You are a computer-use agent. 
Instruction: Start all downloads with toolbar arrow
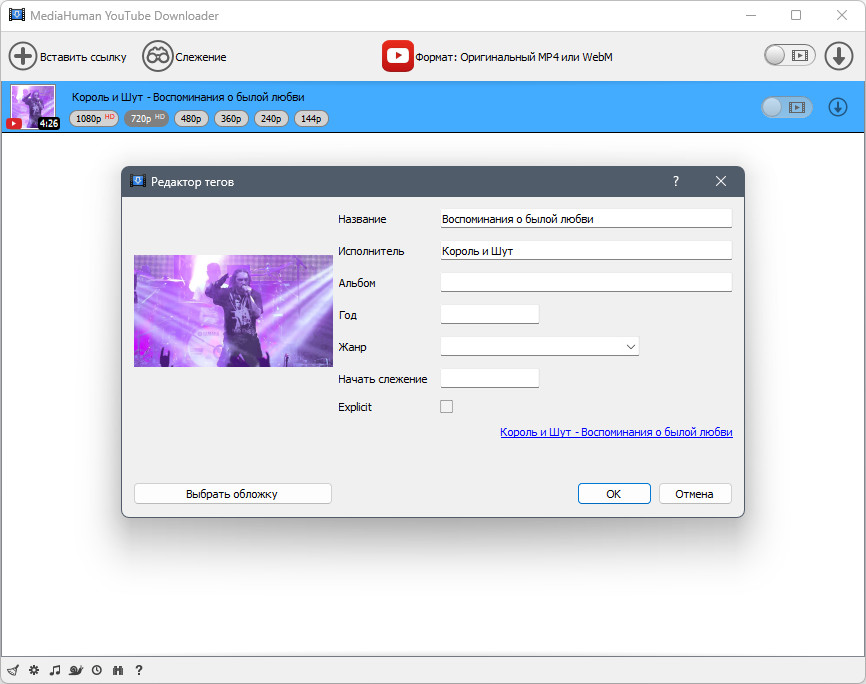click(838, 56)
